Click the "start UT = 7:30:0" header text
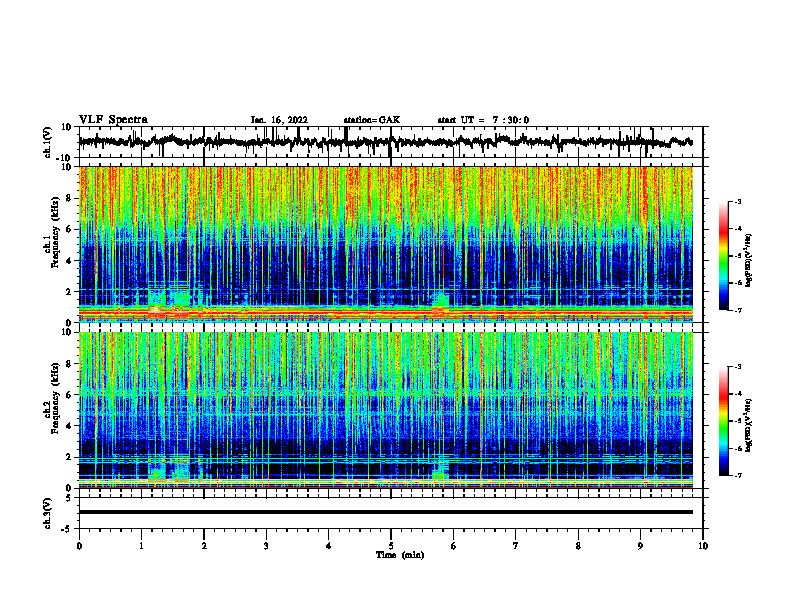 (x=483, y=120)
